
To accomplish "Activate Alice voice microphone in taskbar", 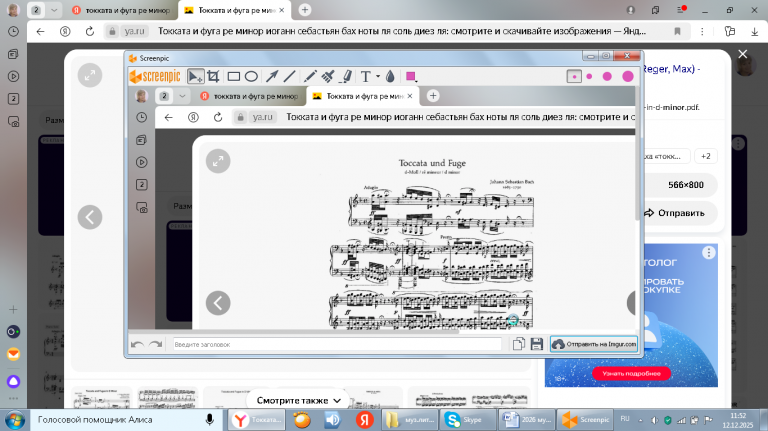I will pyautogui.click(x=210, y=420).
